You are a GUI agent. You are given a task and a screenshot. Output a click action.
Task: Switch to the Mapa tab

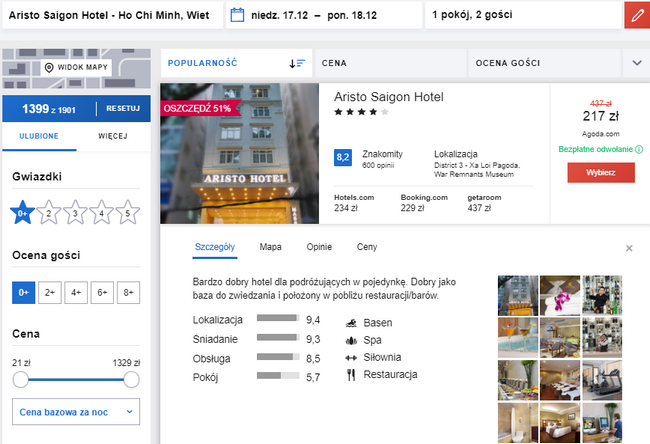point(270,247)
